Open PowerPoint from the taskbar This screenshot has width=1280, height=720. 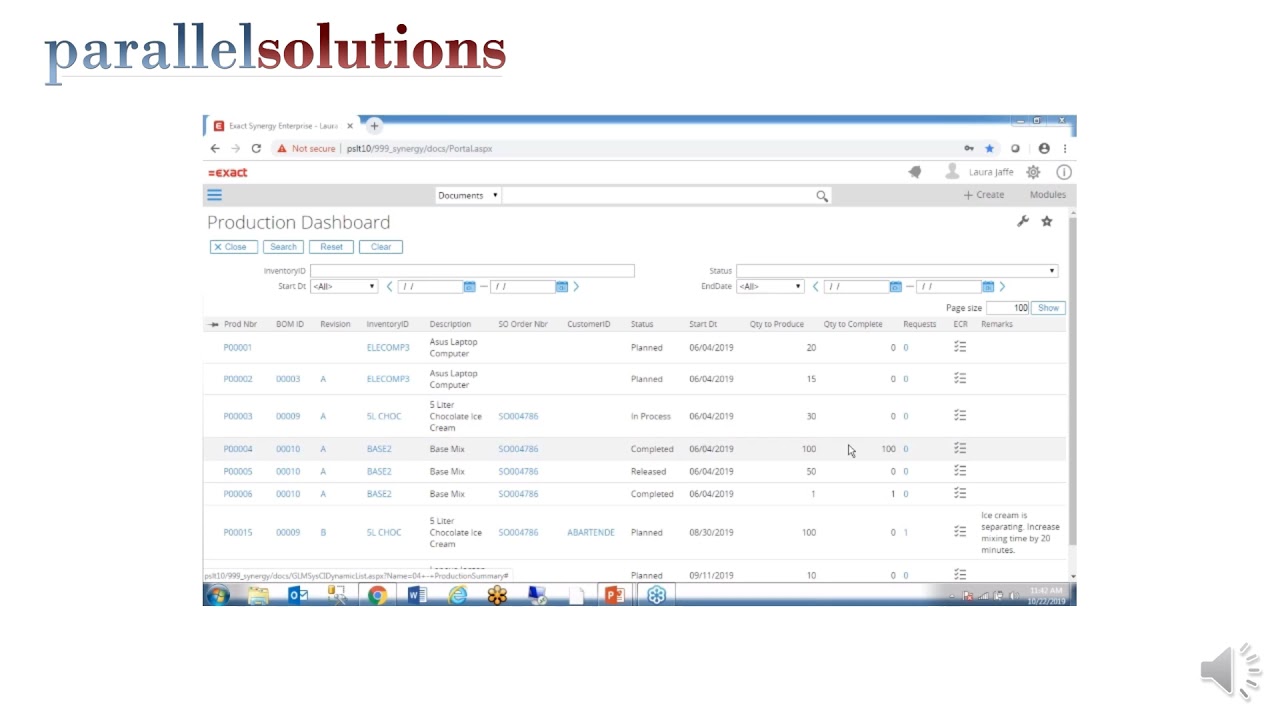click(614, 595)
